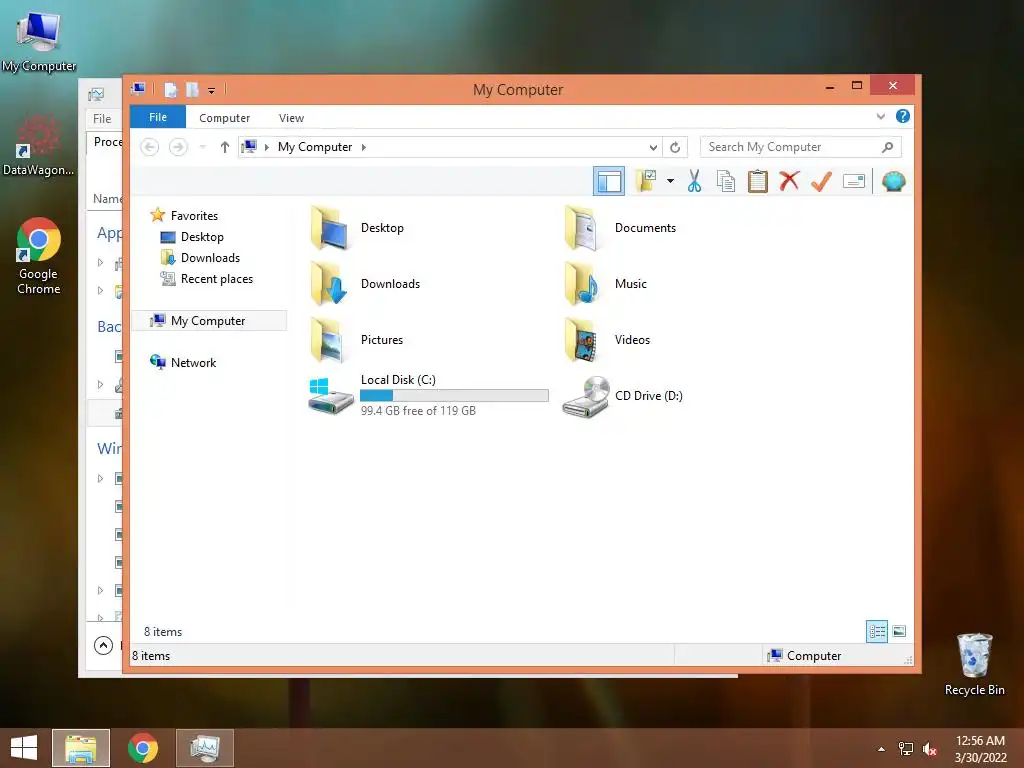Image resolution: width=1024 pixels, height=768 pixels.
Task: Select the Videos folder icon
Action: 583,340
